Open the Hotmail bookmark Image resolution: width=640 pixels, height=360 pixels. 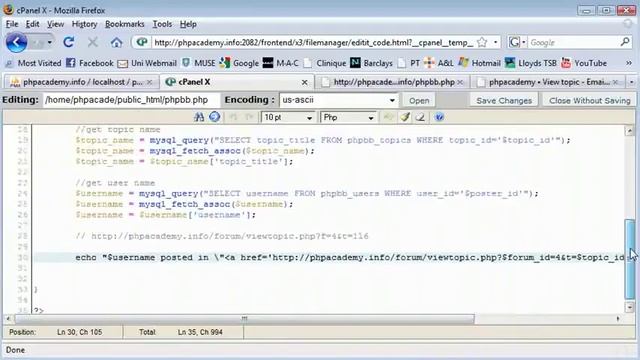coord(480,63)
